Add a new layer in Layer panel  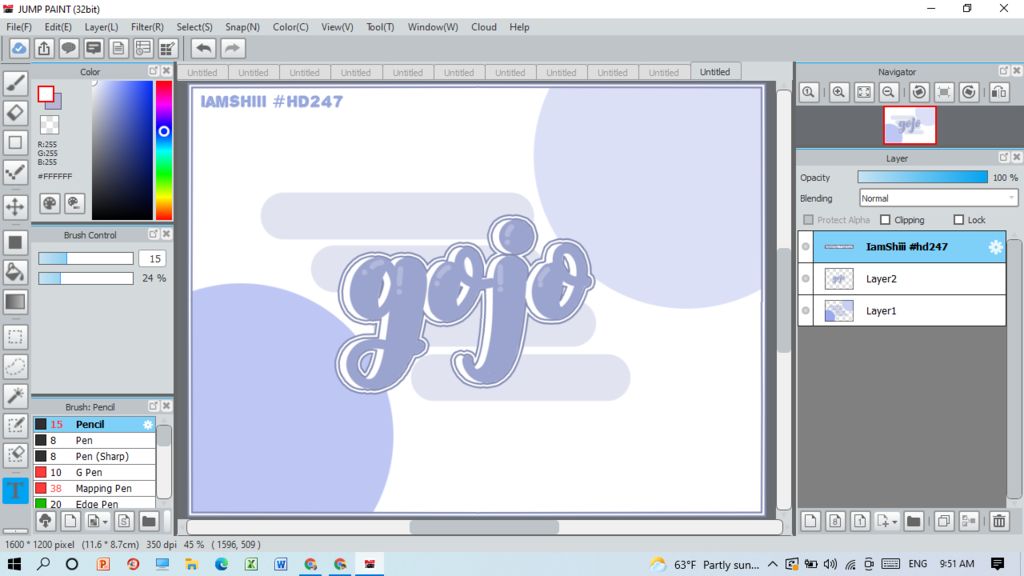(x=810, y=520)
